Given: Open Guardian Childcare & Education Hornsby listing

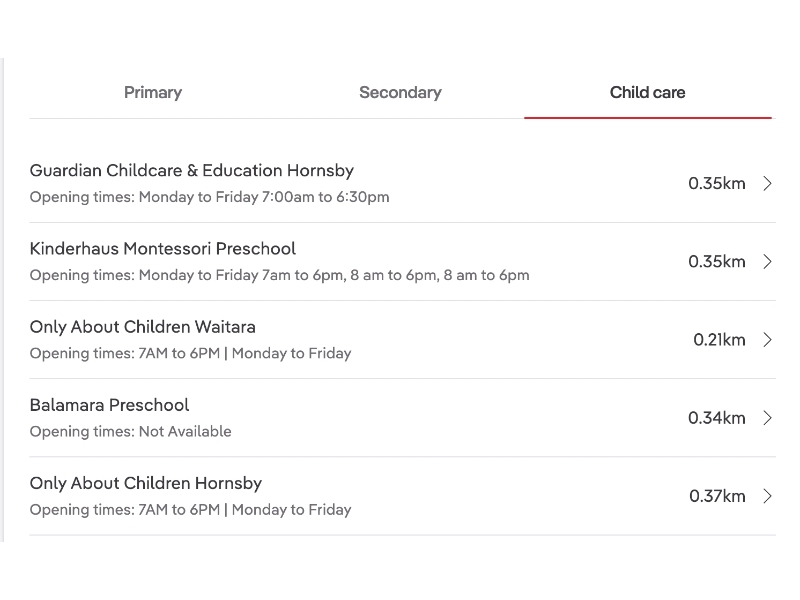Looking at the screenshot, I should click(x=192, y=171).
